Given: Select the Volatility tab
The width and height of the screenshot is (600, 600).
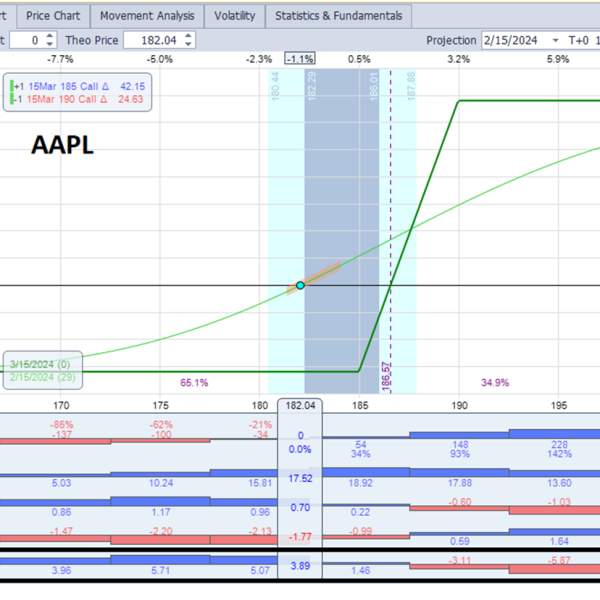Looking at the screenshot, I should [235, 16].
